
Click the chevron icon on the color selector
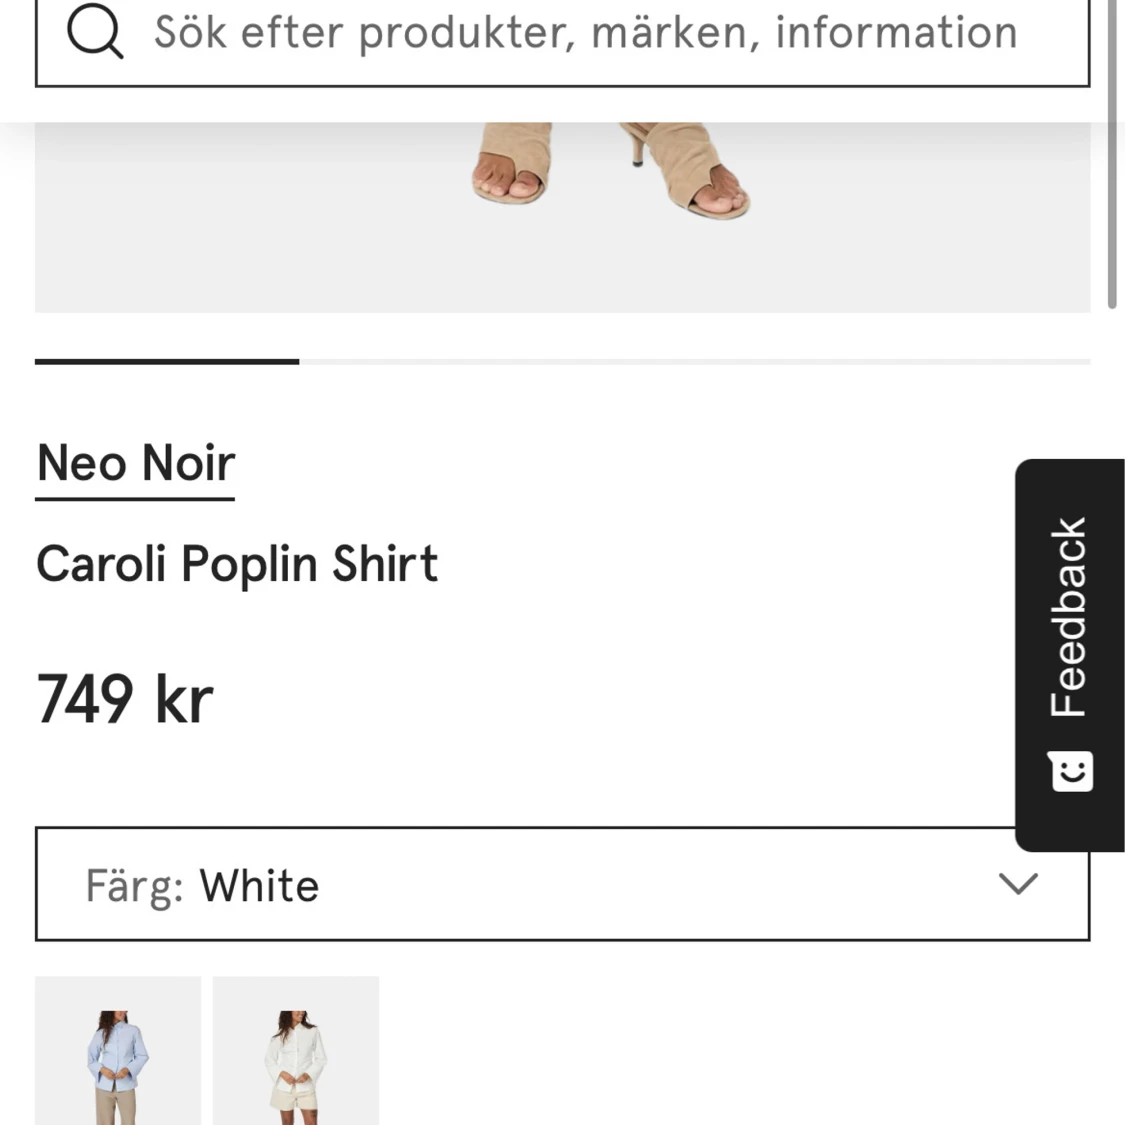1017,884
